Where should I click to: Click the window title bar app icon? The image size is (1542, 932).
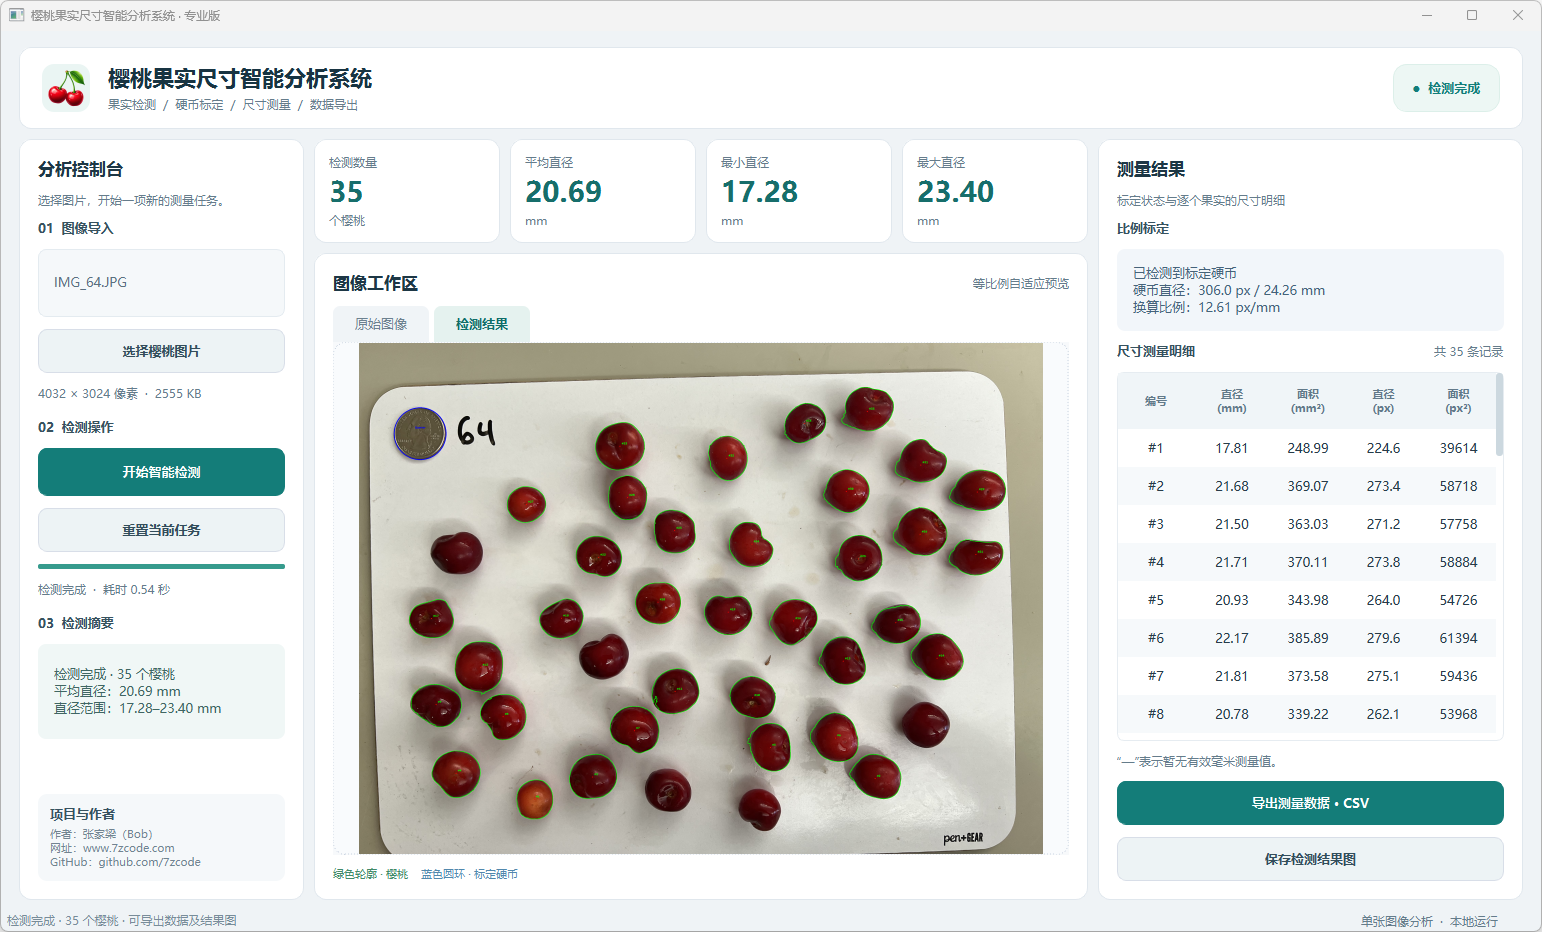tap(16, 15)
